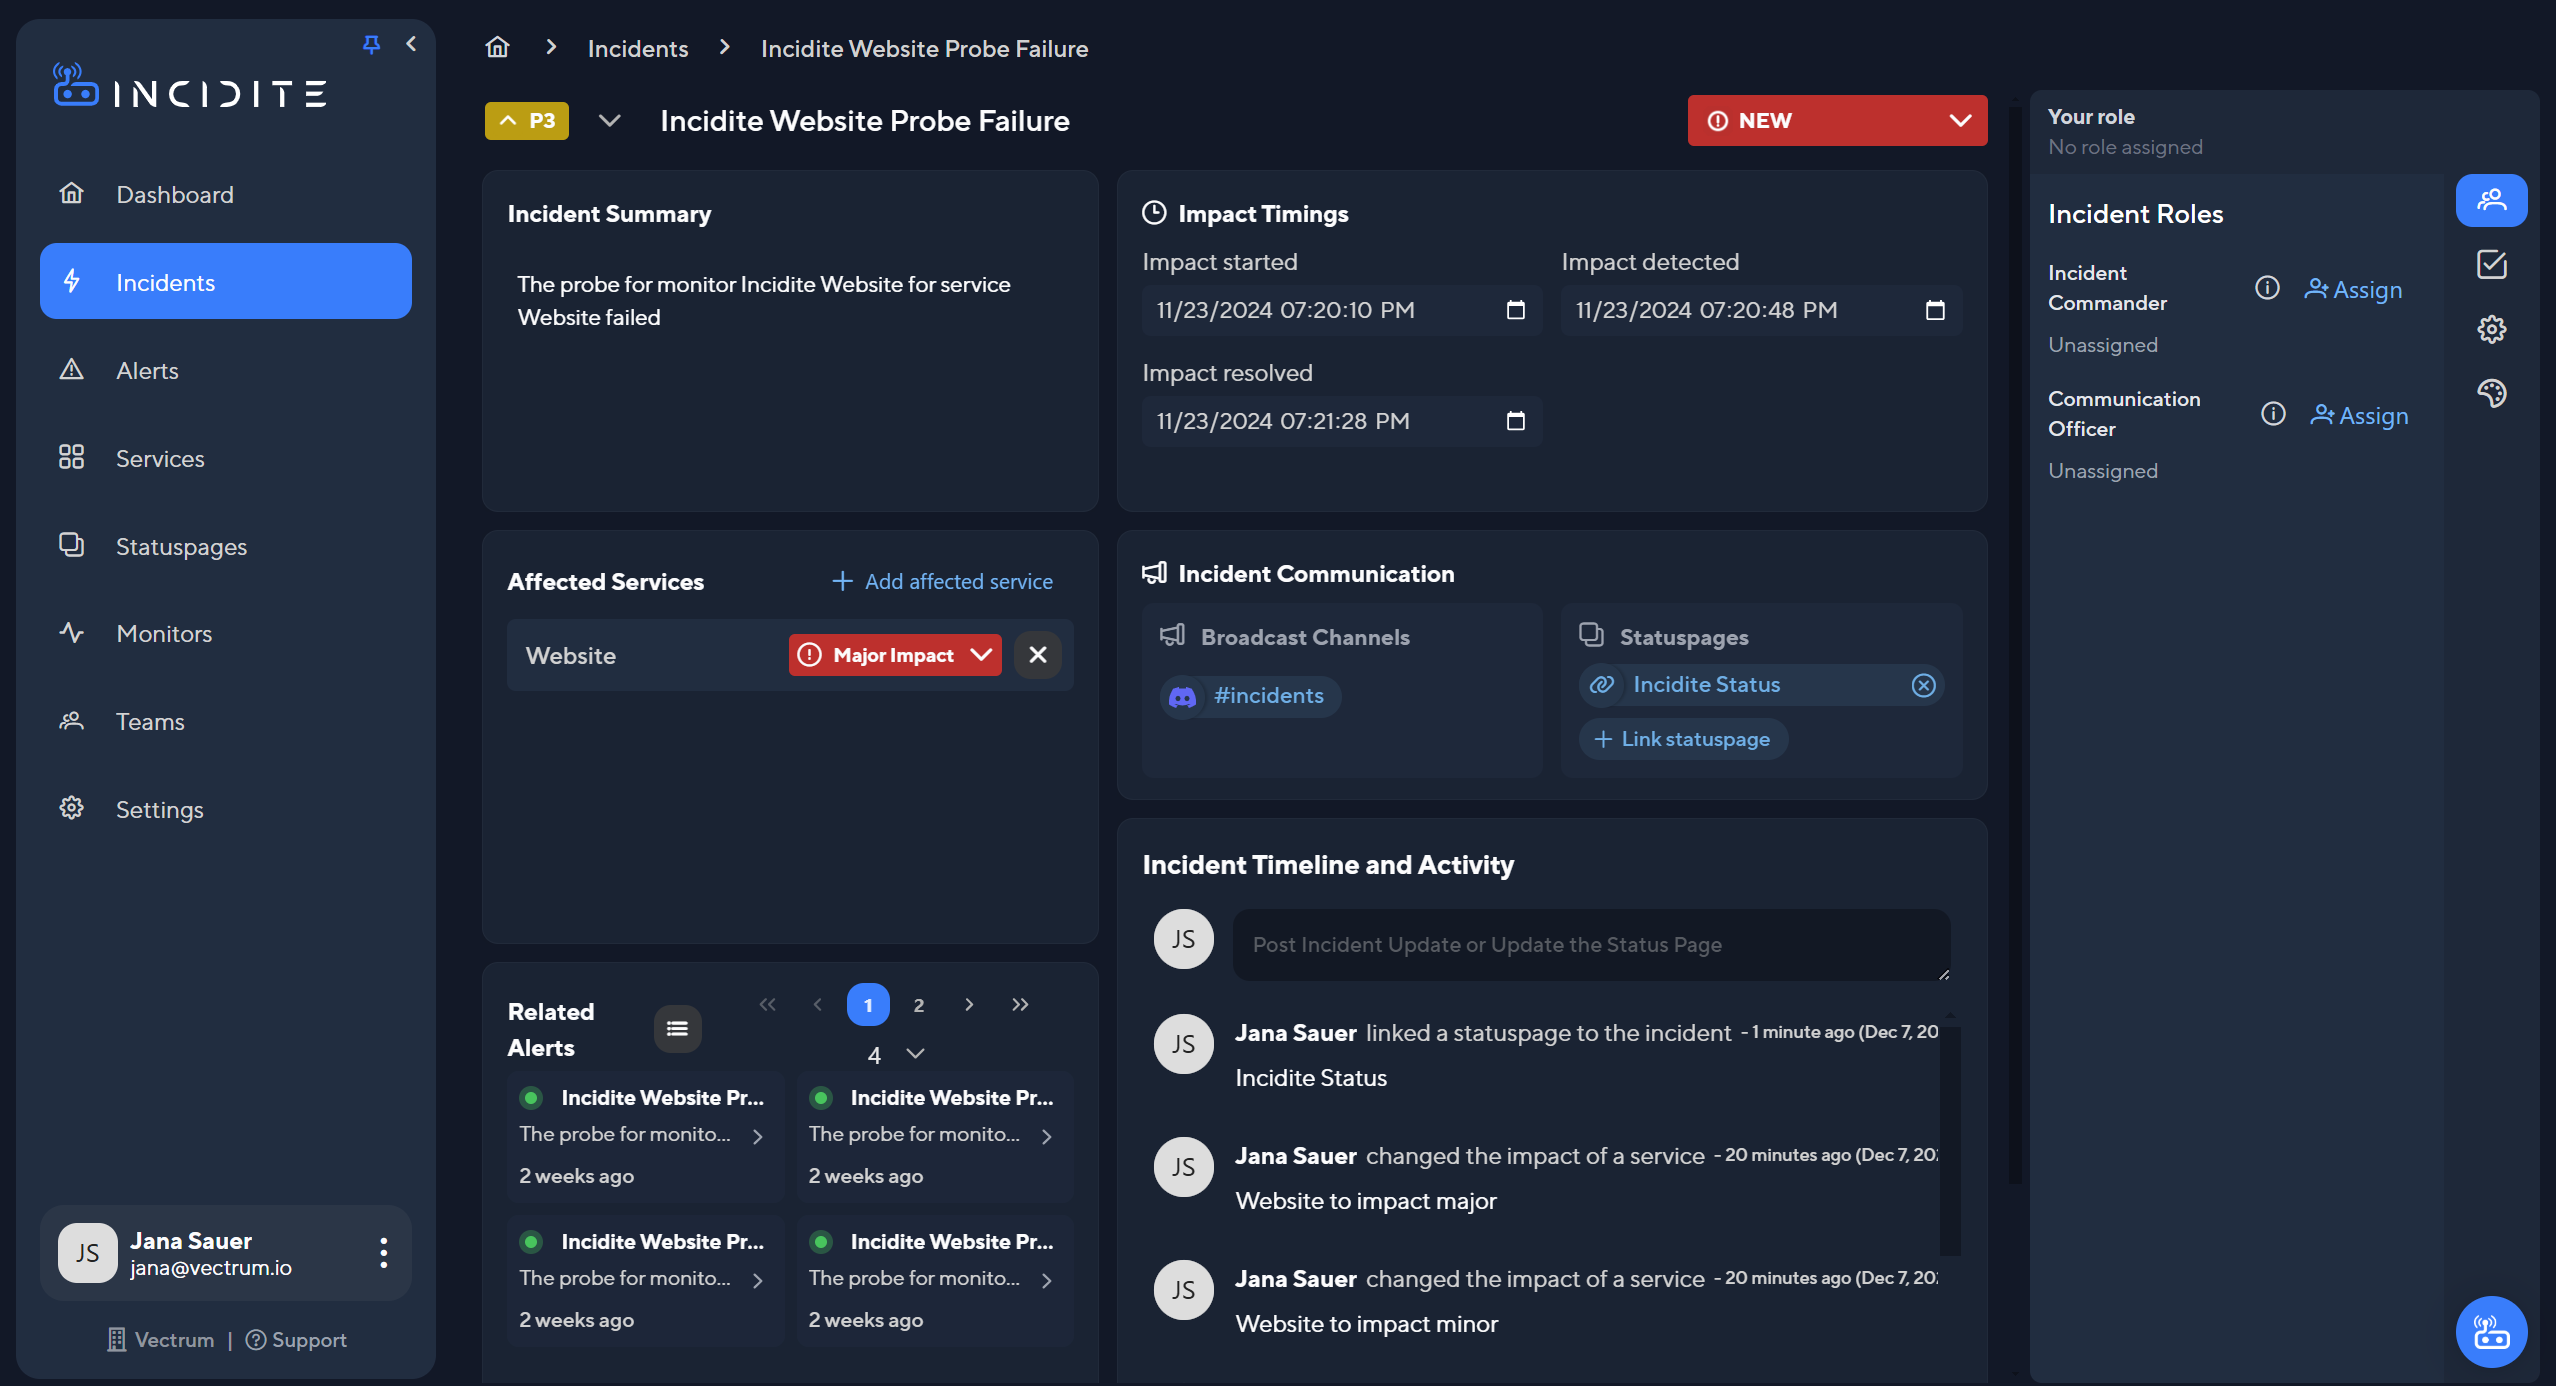Click the Incidents sidebar icon

coord(70,280)
